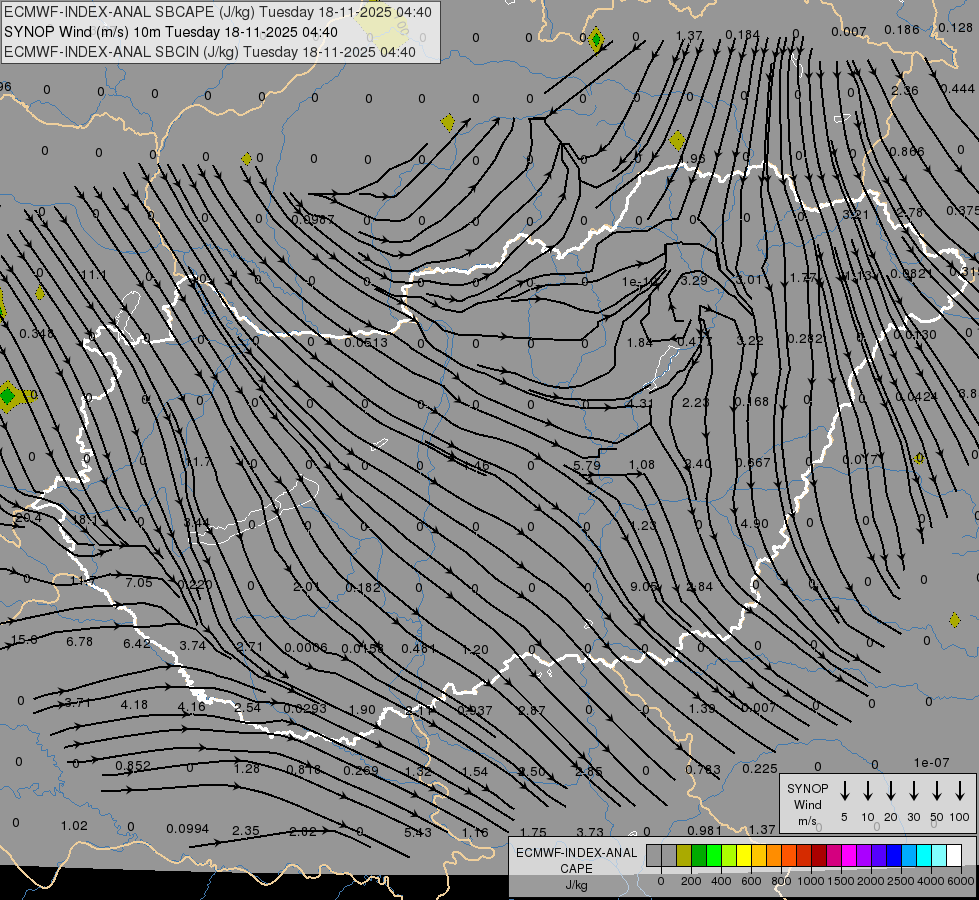Select the dark red swatch in CAPE scale

819,856
